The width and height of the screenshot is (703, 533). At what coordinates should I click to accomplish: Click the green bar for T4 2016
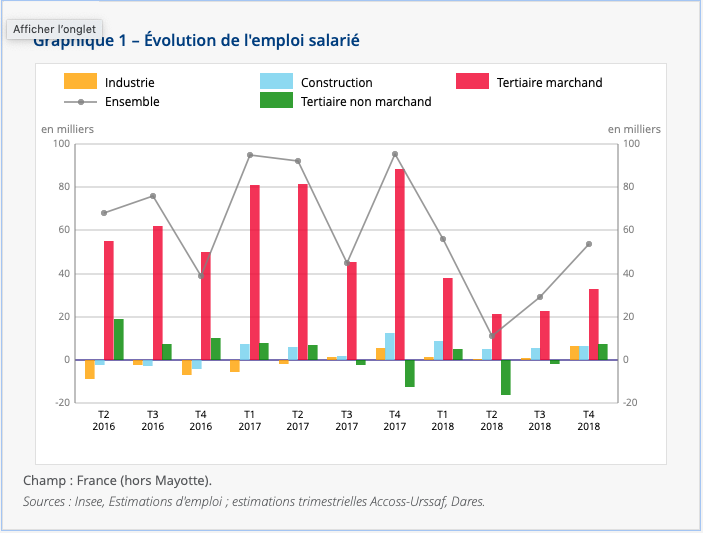216,349
